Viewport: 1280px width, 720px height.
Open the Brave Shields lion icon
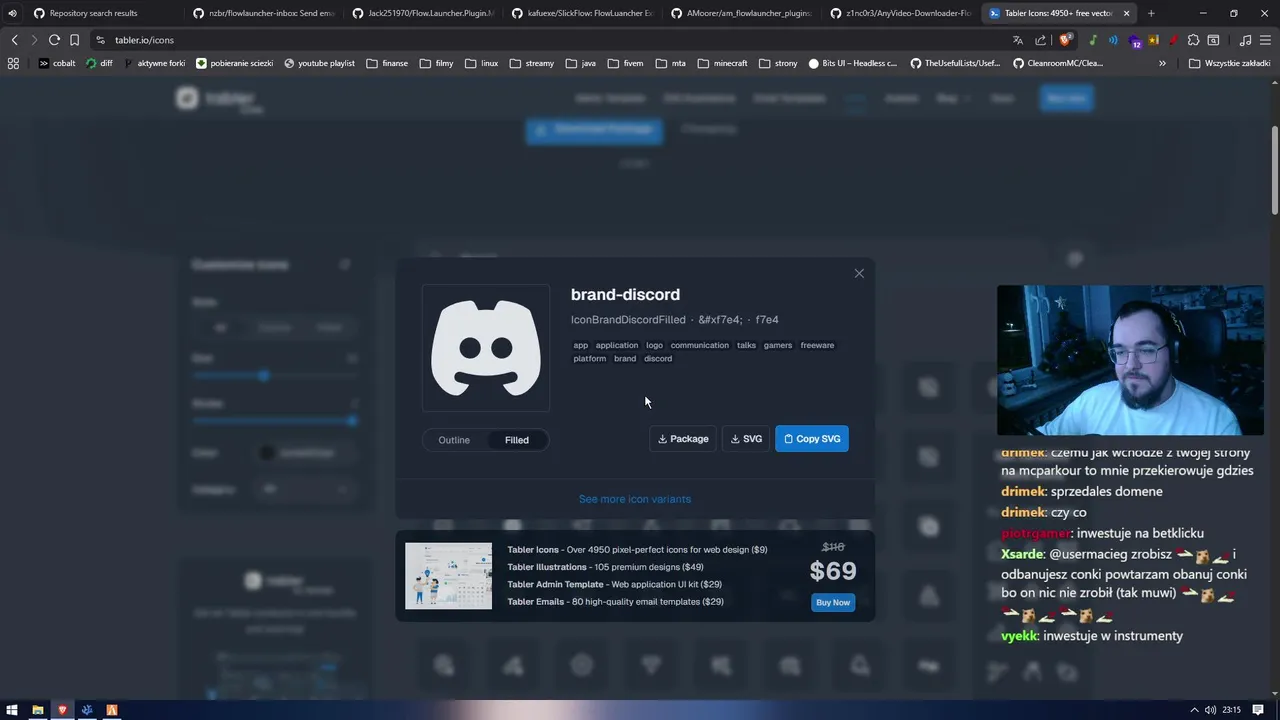1065,40
